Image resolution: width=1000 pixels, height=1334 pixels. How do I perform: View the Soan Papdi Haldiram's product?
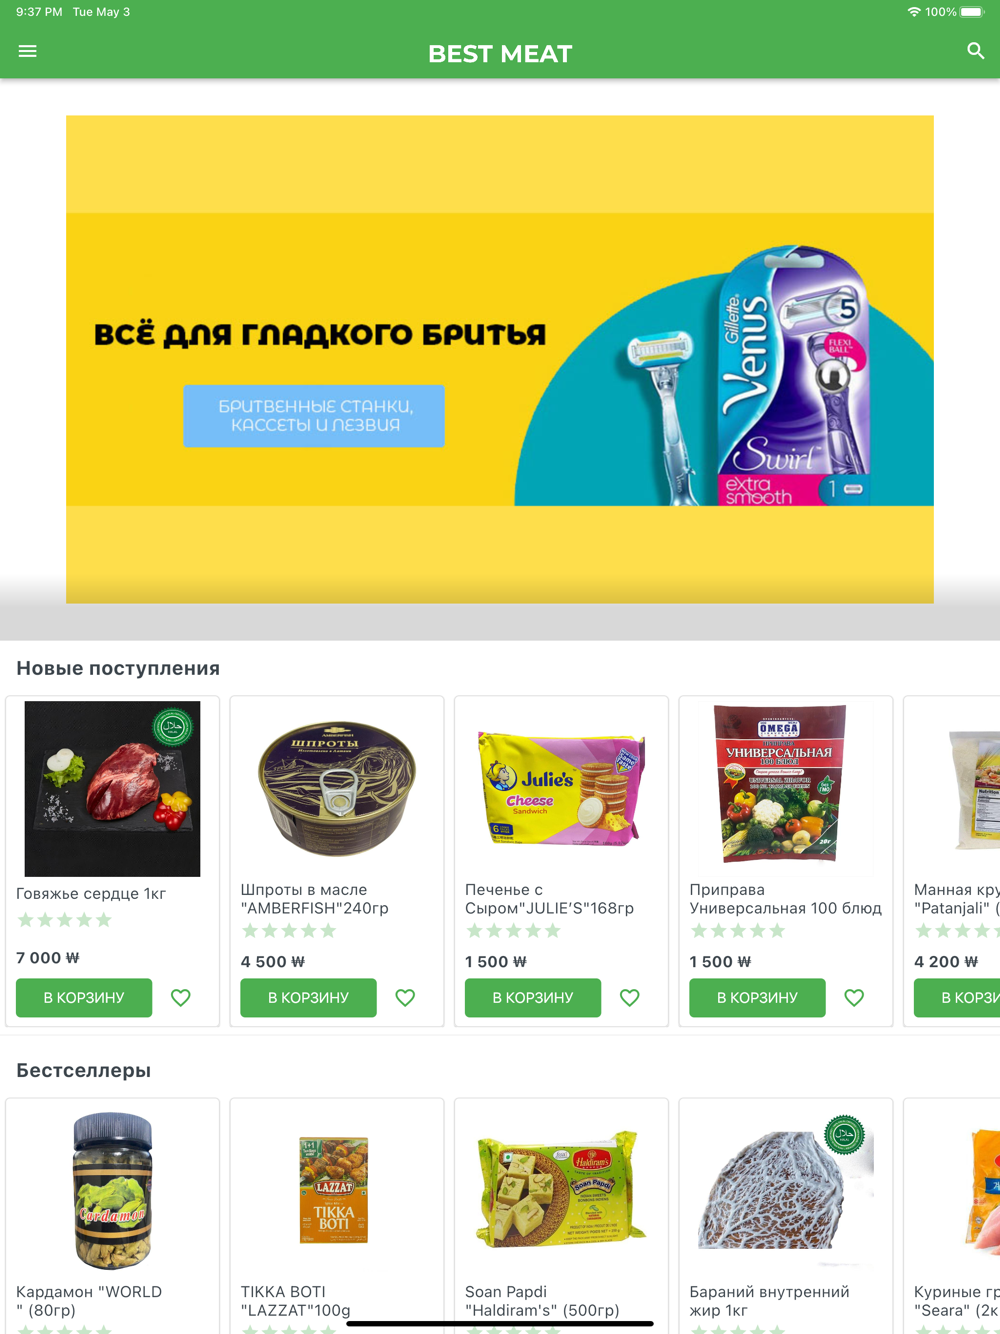click(561, 1190)
